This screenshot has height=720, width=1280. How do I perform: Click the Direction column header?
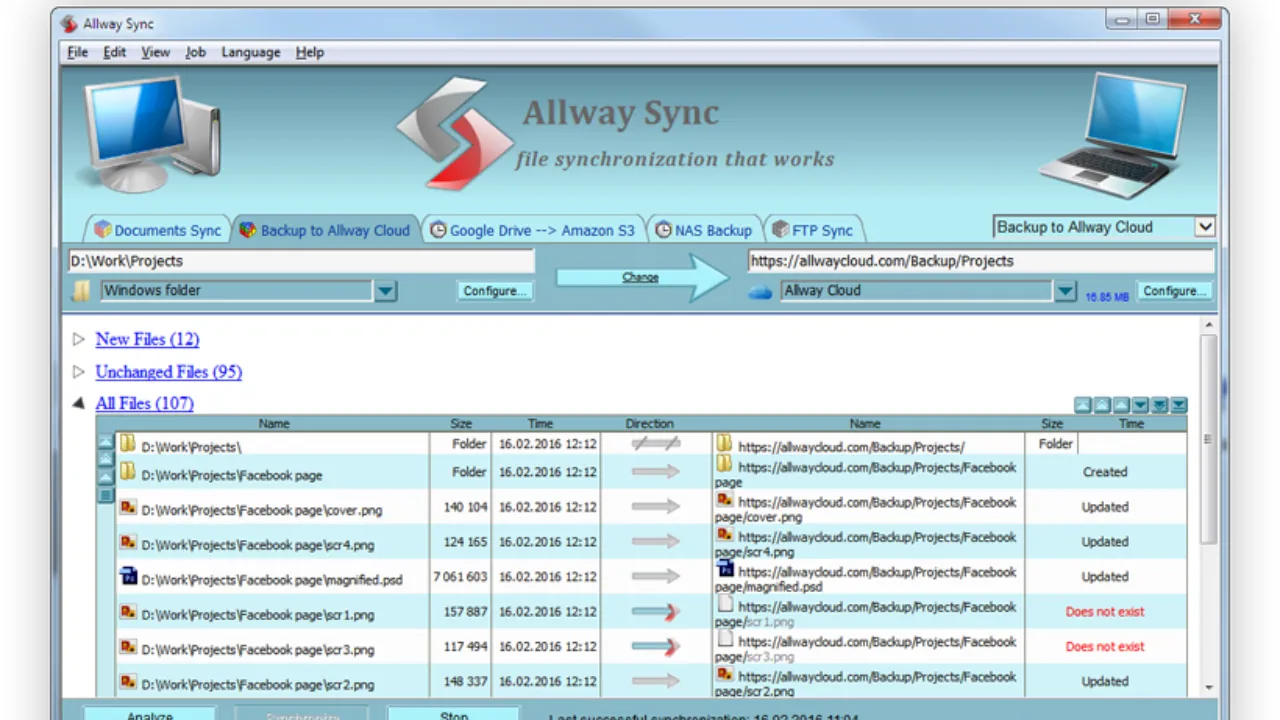[650, 424]
